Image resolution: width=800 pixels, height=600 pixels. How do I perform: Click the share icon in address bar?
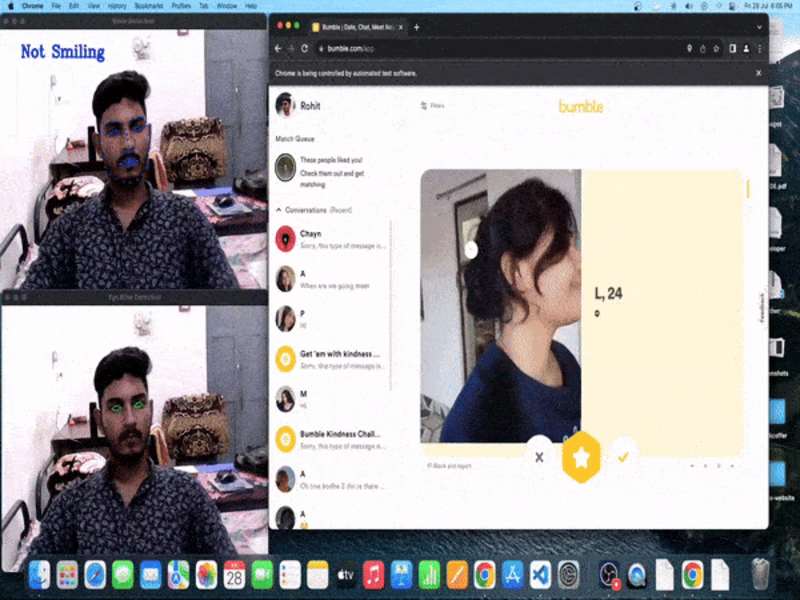pyautogui.click(x=703, y=48)
